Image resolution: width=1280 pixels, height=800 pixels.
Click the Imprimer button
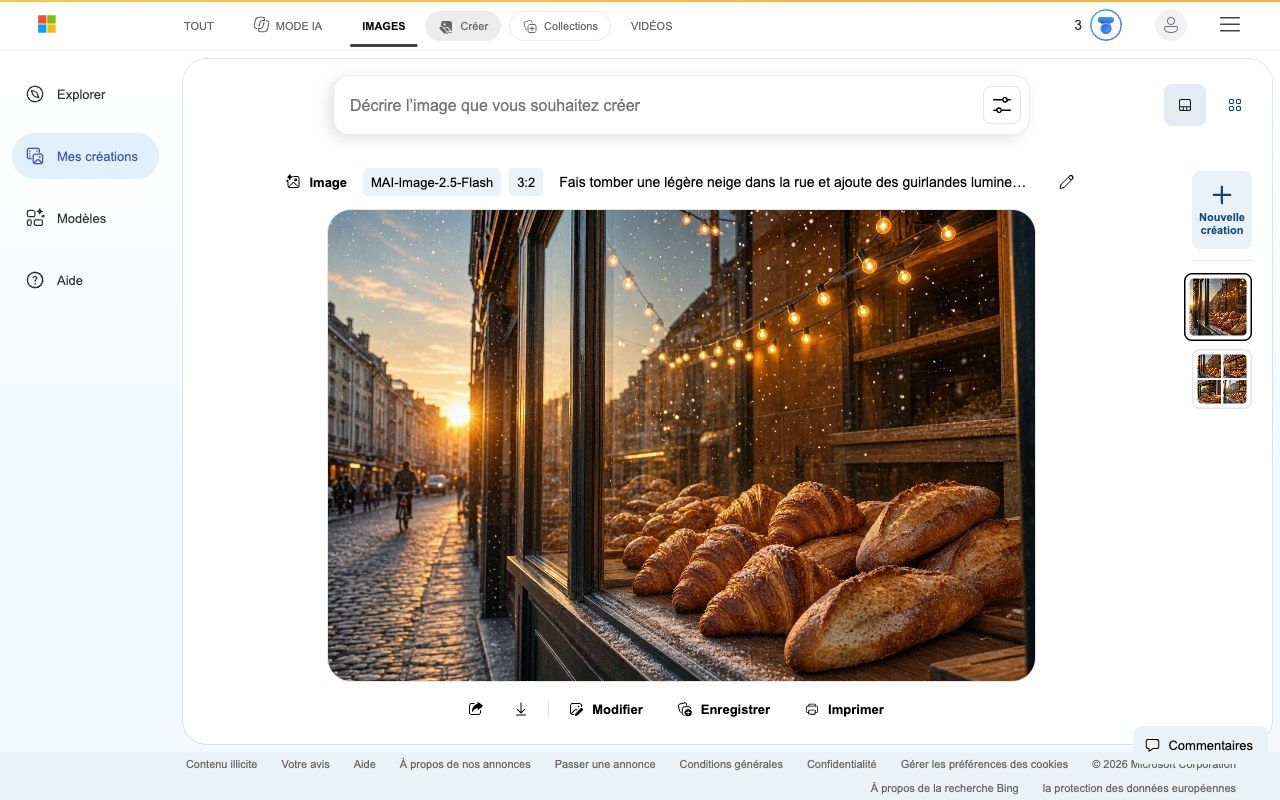point(845,709)
